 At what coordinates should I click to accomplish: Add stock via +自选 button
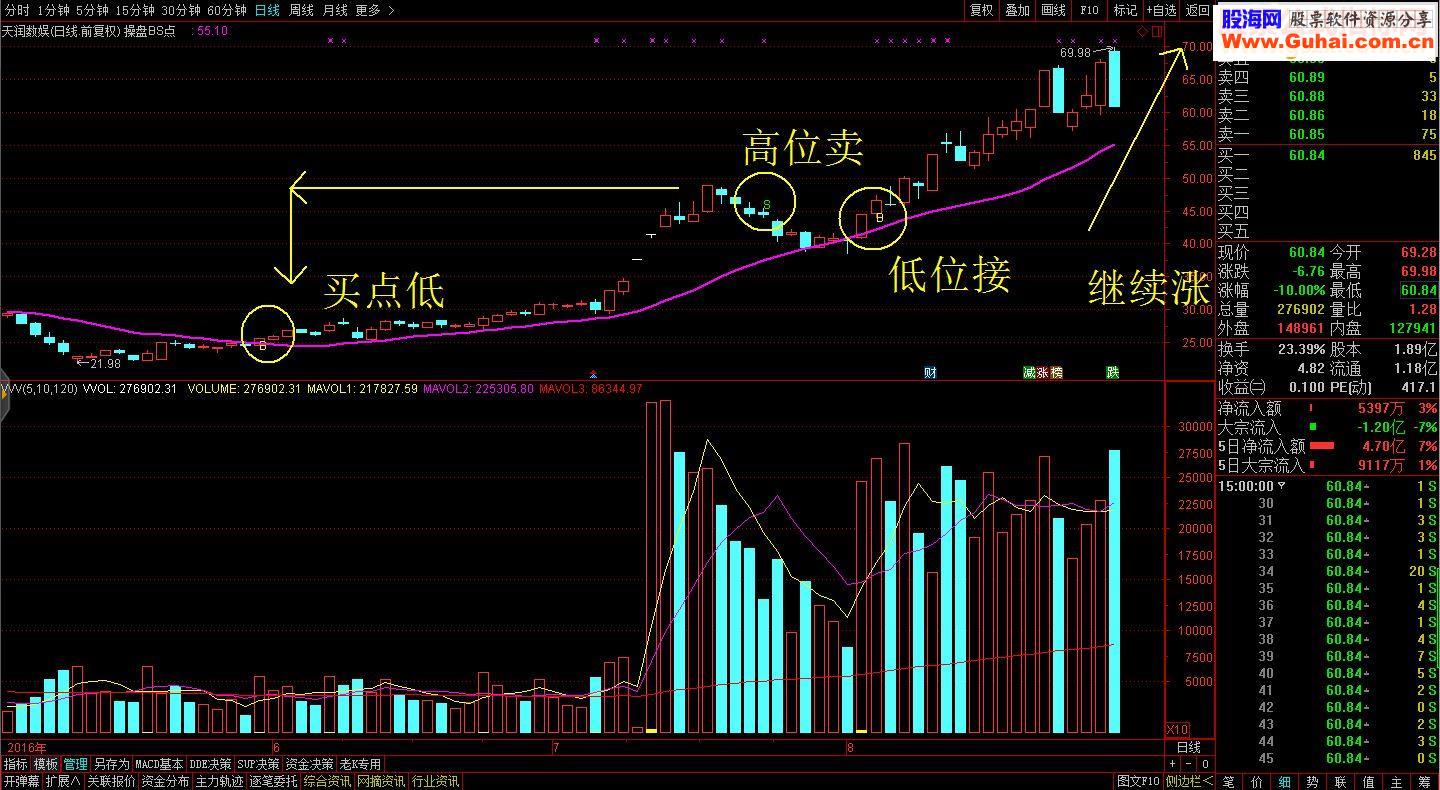pyautogui.click(x=1161, y=10)
